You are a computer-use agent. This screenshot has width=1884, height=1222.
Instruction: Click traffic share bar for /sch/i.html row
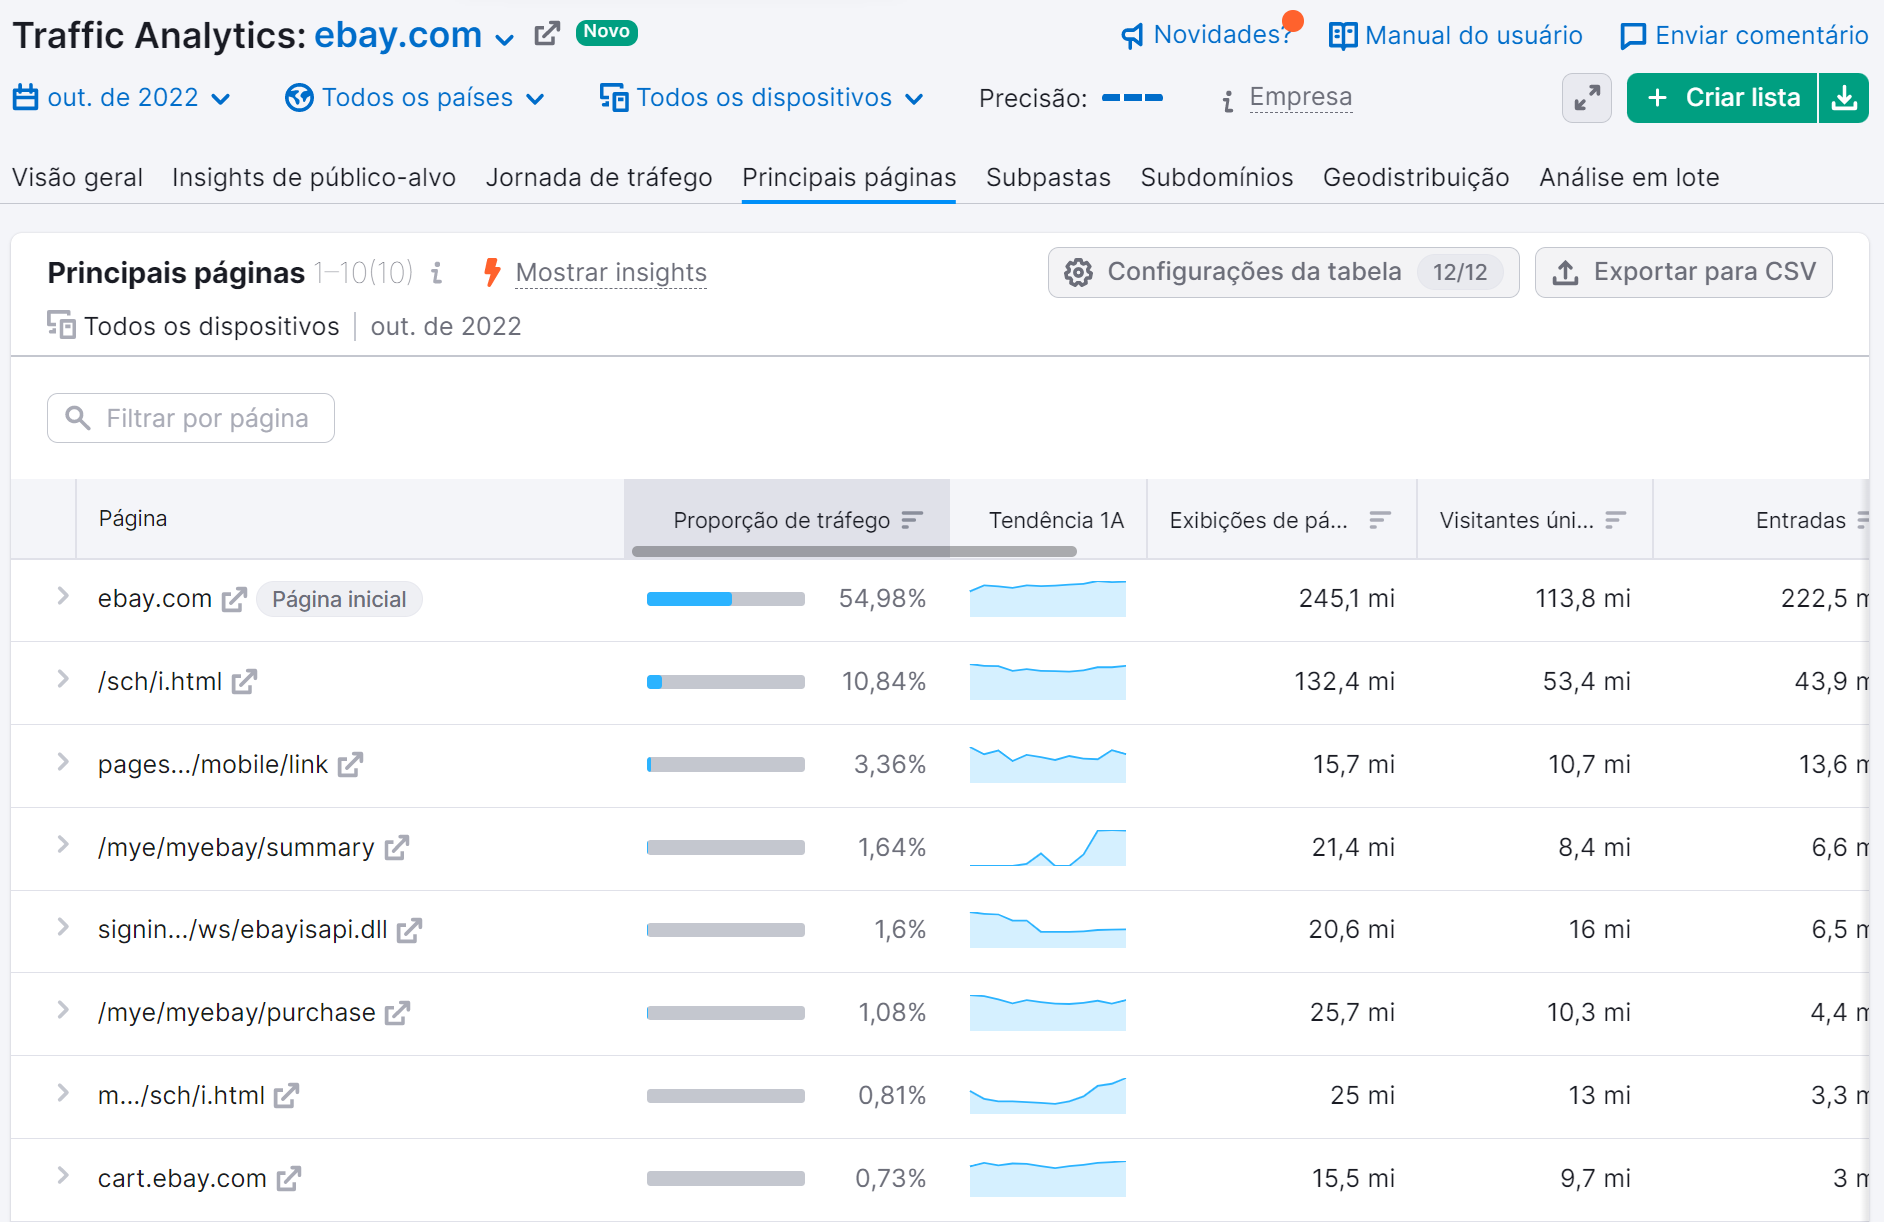coord(726,682)
